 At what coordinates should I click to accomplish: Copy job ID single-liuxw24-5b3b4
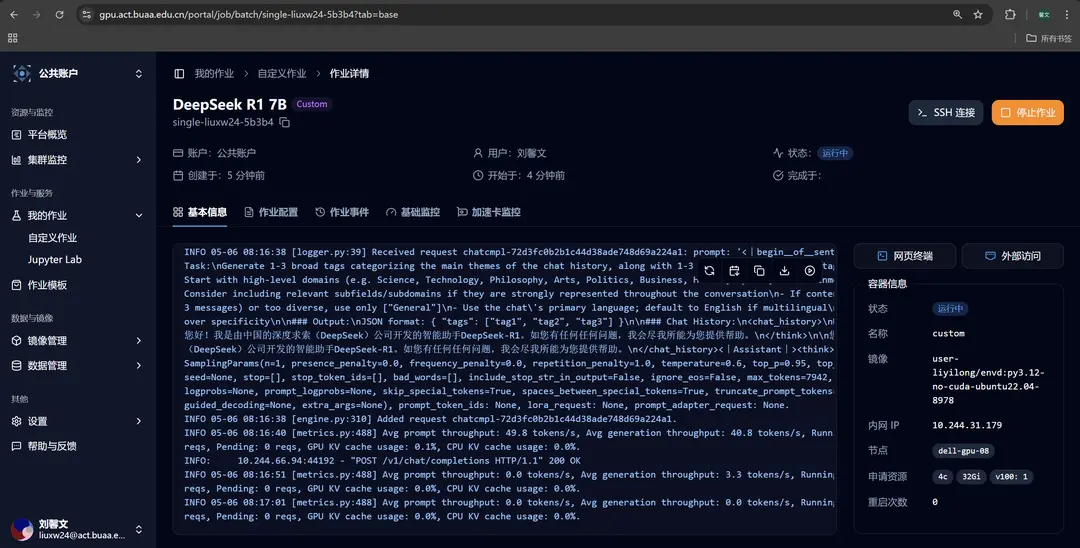pyautogui.click(x=284, y=123)
